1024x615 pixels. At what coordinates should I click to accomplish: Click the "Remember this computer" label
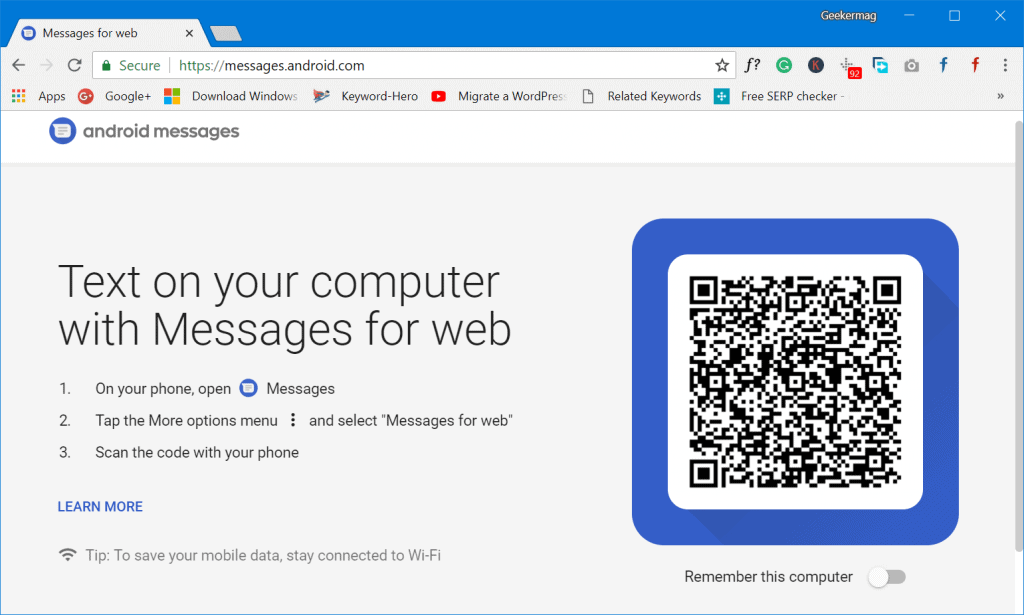tap(769, 577)
